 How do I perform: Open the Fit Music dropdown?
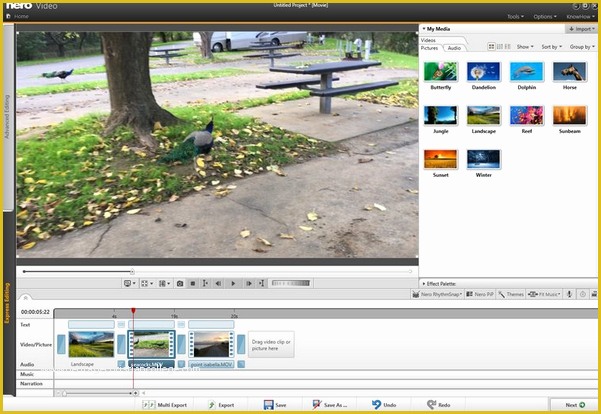(544, 294)
